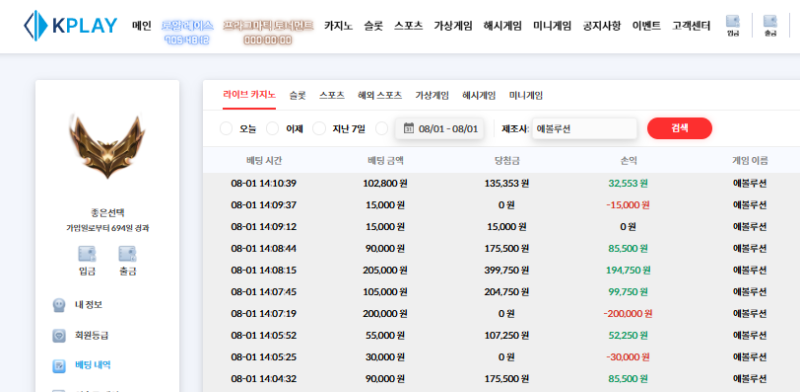Click the bet time 08-01 14:09:12
This screenshot has width=800, height=392.
point(264,227)
